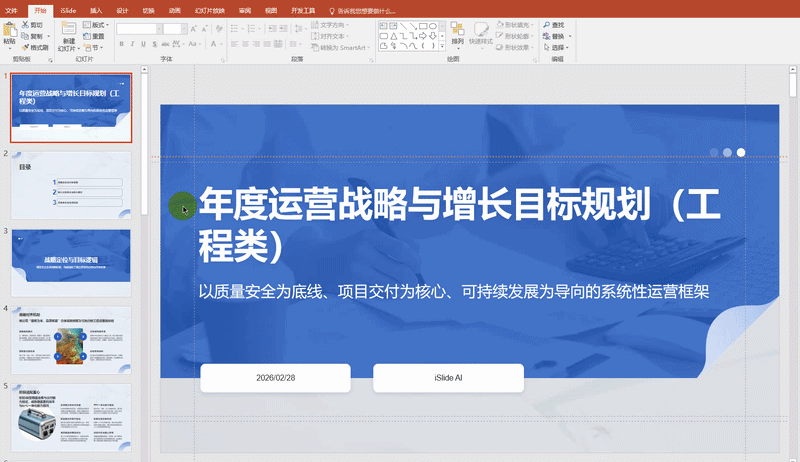Switch to the iSlide tab
The width and height of the screenshot is (800, 462).
(x=68, y=11)
